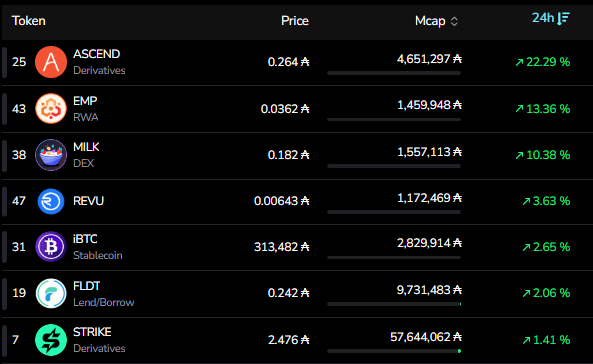The height and width of the screenshot is (364, 593).
Task: Click market cap value 57,644,062
Action: coord(426,337)
